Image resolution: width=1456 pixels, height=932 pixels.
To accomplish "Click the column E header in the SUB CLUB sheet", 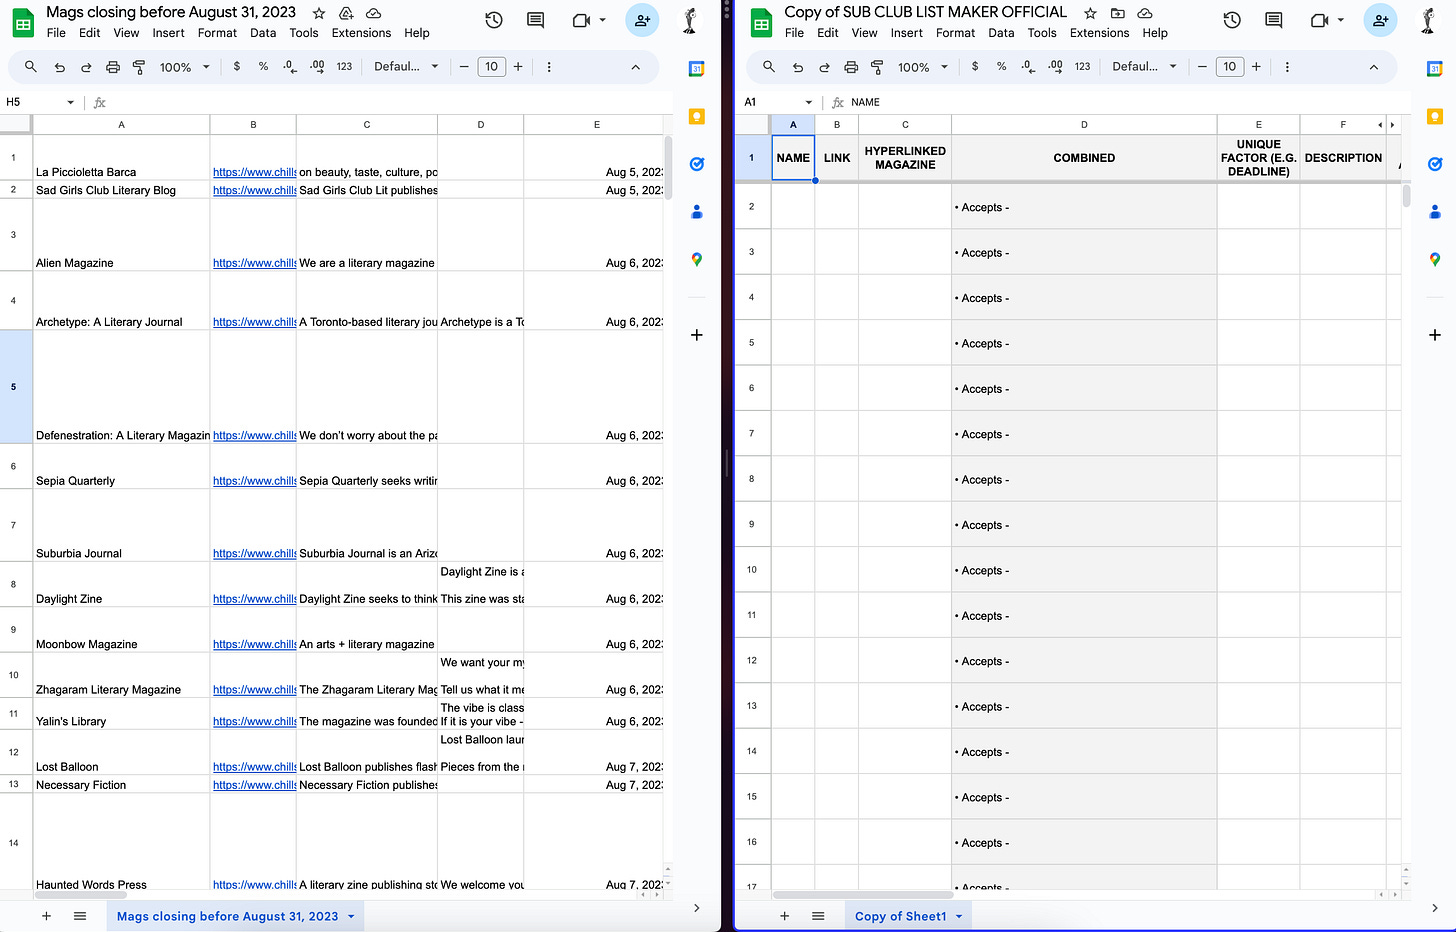I will point(1258,125).
